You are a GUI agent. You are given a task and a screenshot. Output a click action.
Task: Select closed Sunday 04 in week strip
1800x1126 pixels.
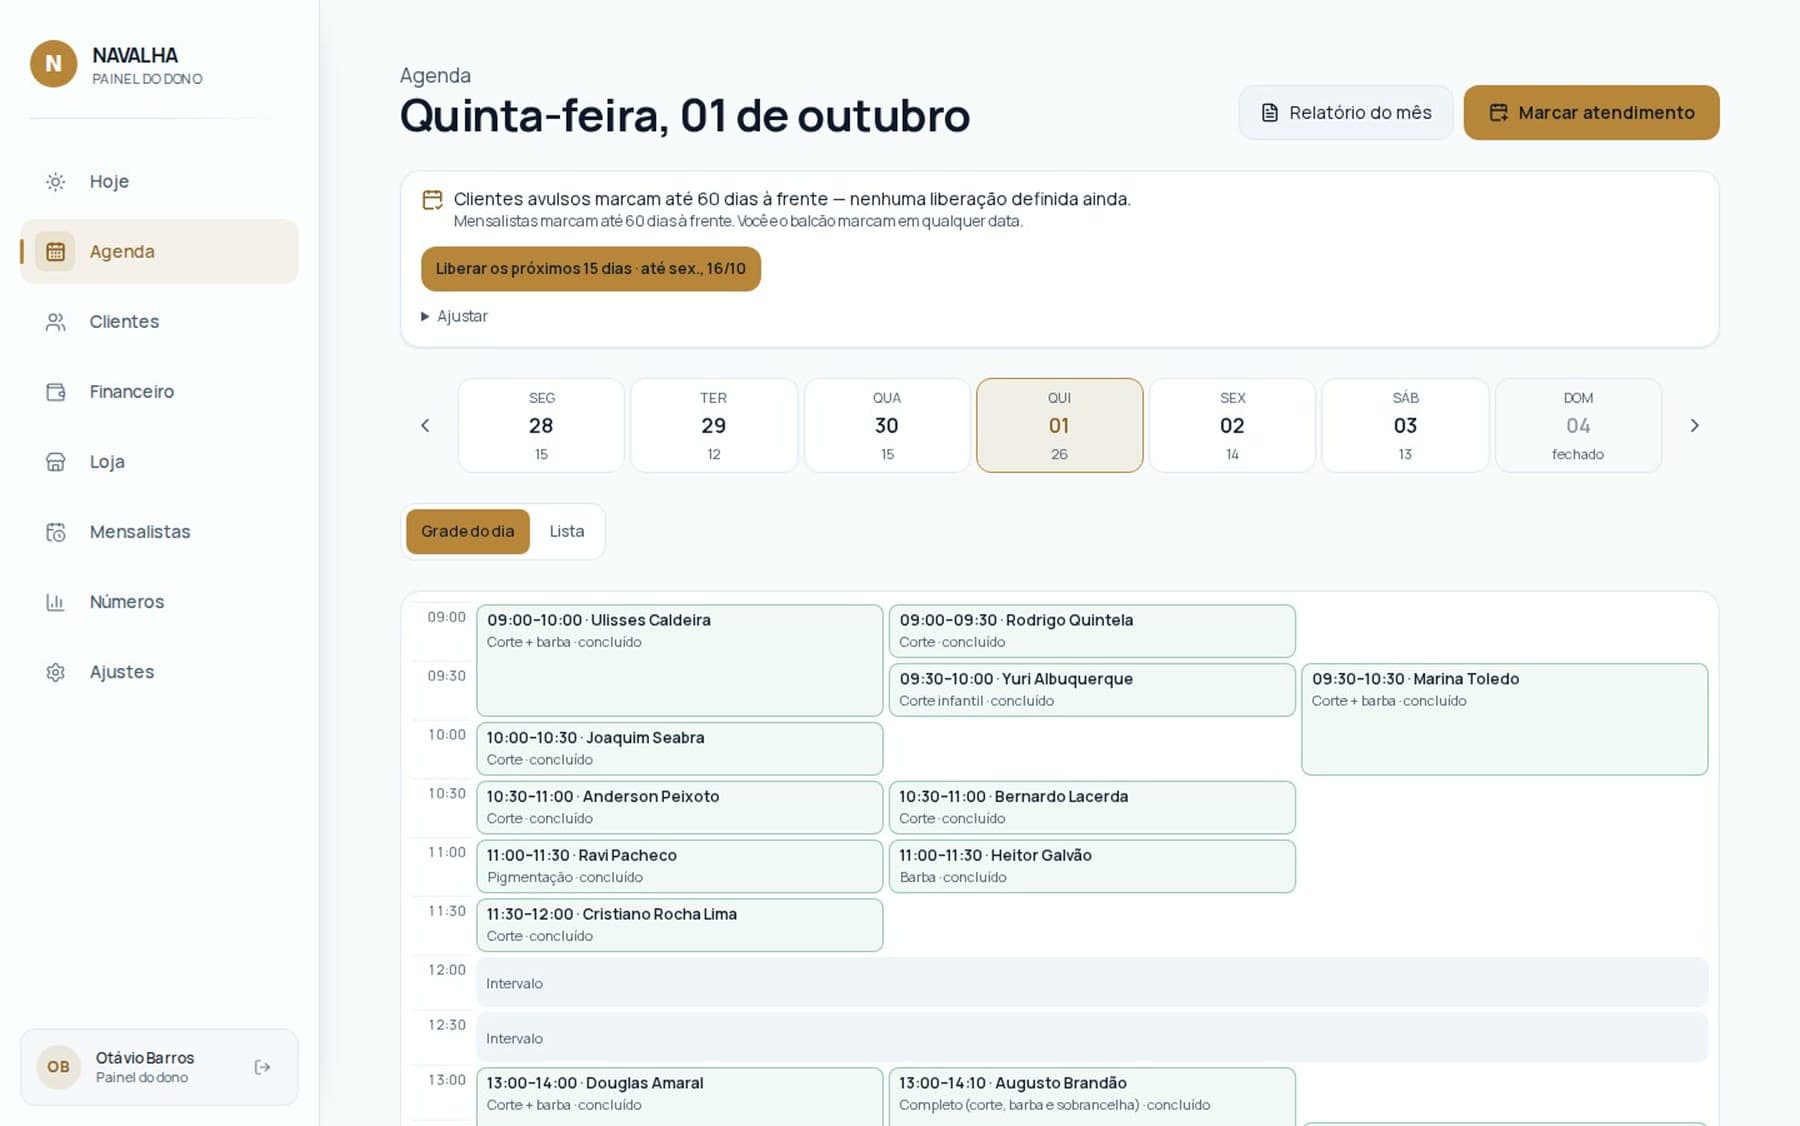tap(1578, 425)
